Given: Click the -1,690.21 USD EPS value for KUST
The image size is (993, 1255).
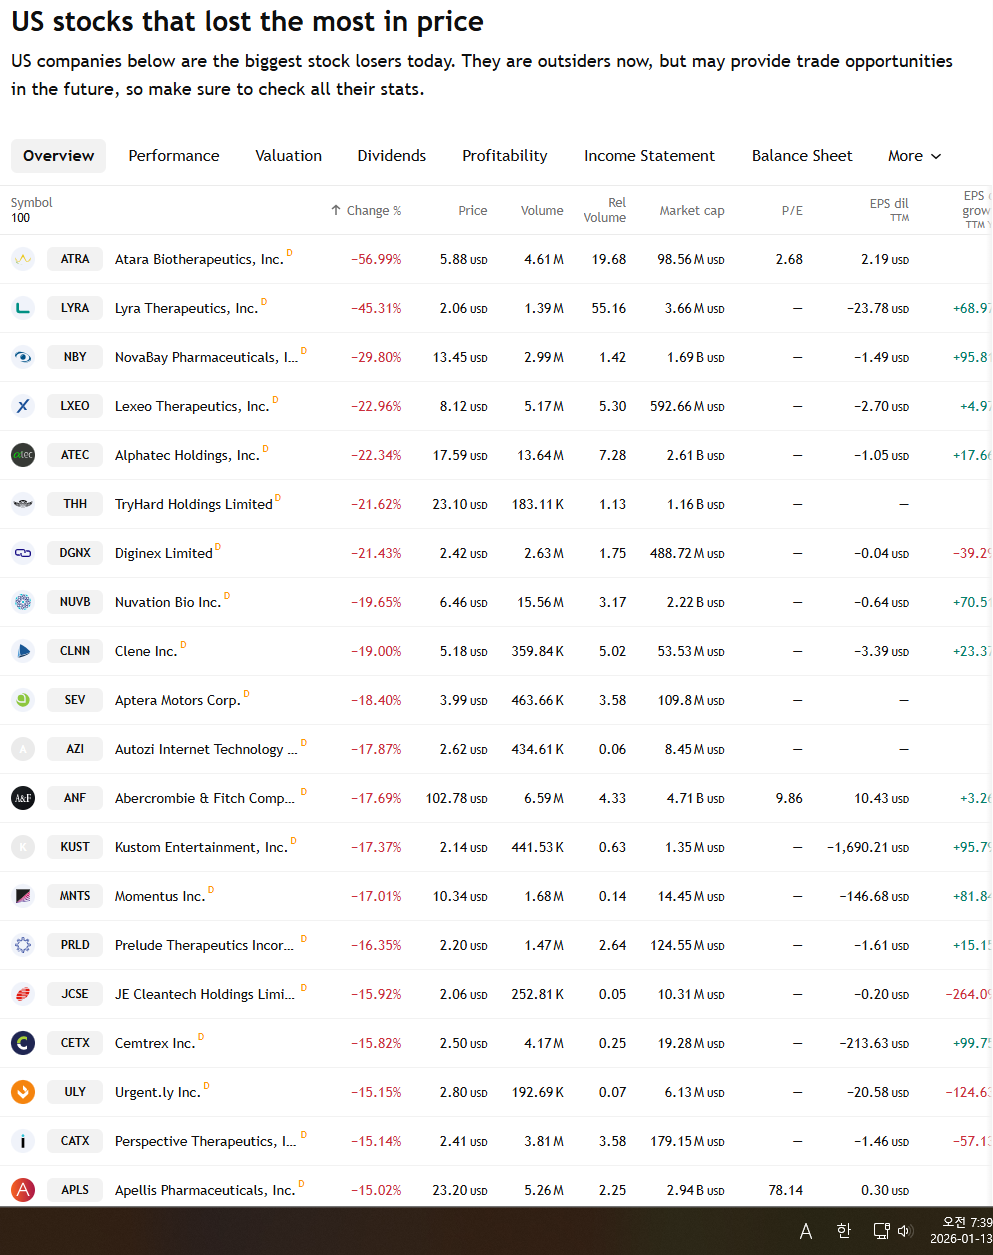Looking at the screenshot, I should [x=868, y=847].
